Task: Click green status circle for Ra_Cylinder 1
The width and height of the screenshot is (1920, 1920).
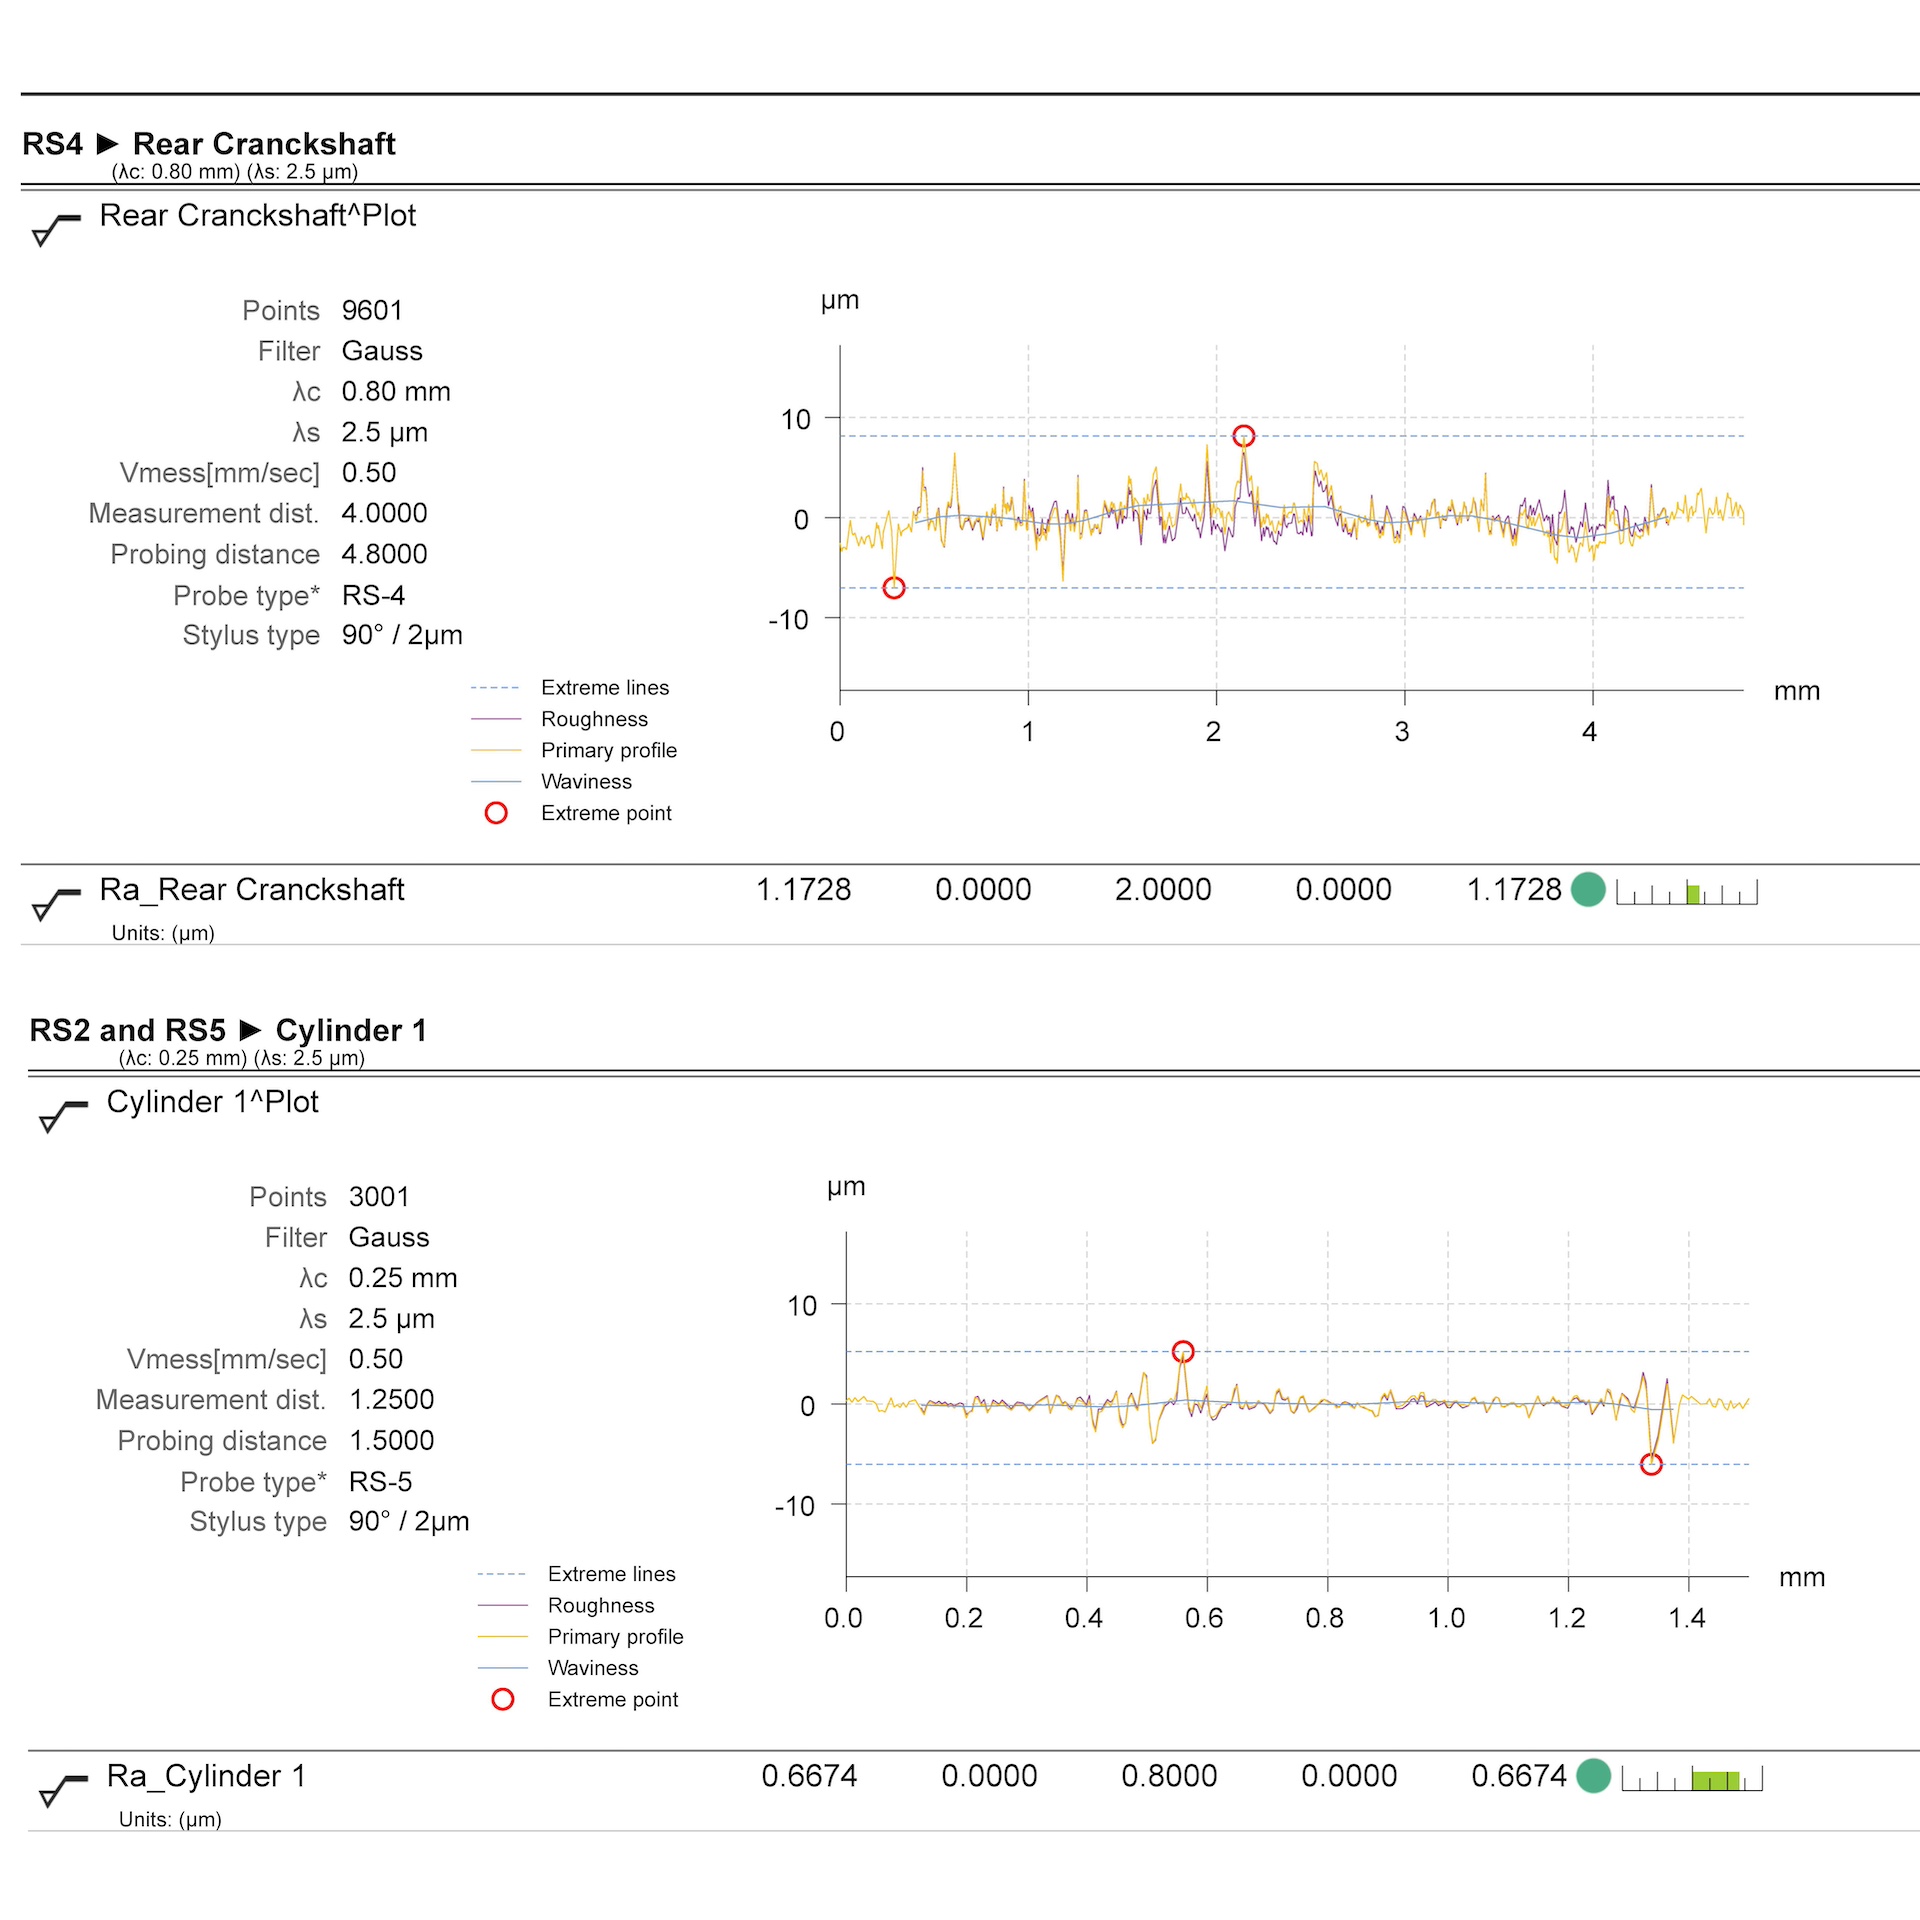Action: coord(1592,1775)
